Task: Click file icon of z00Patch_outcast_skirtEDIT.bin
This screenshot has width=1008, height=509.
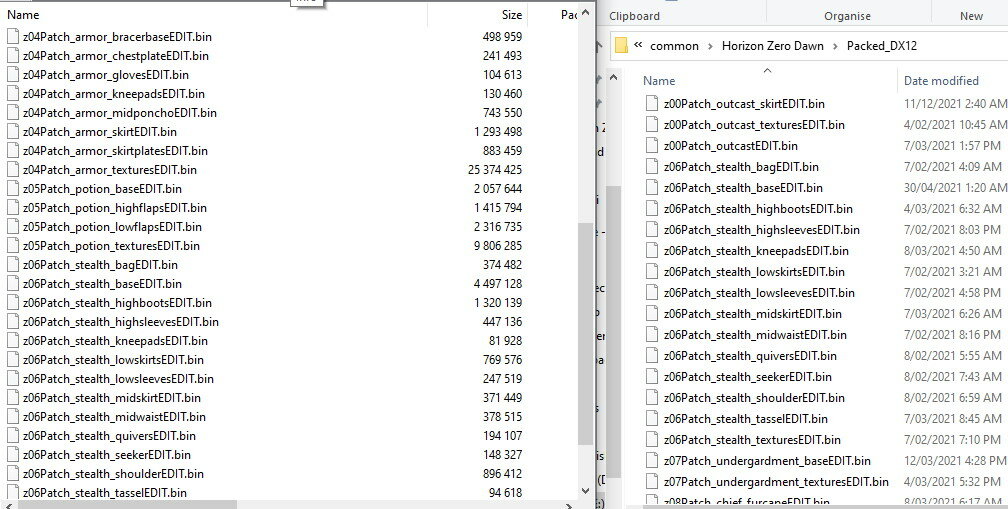Action: pos(652,103)
